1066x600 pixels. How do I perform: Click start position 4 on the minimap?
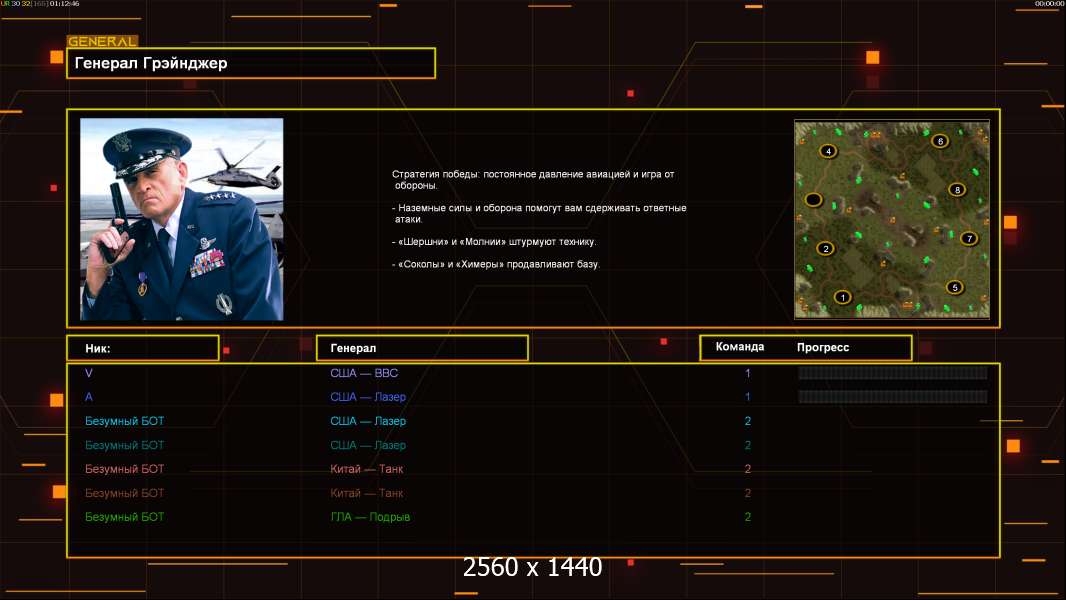827,151
